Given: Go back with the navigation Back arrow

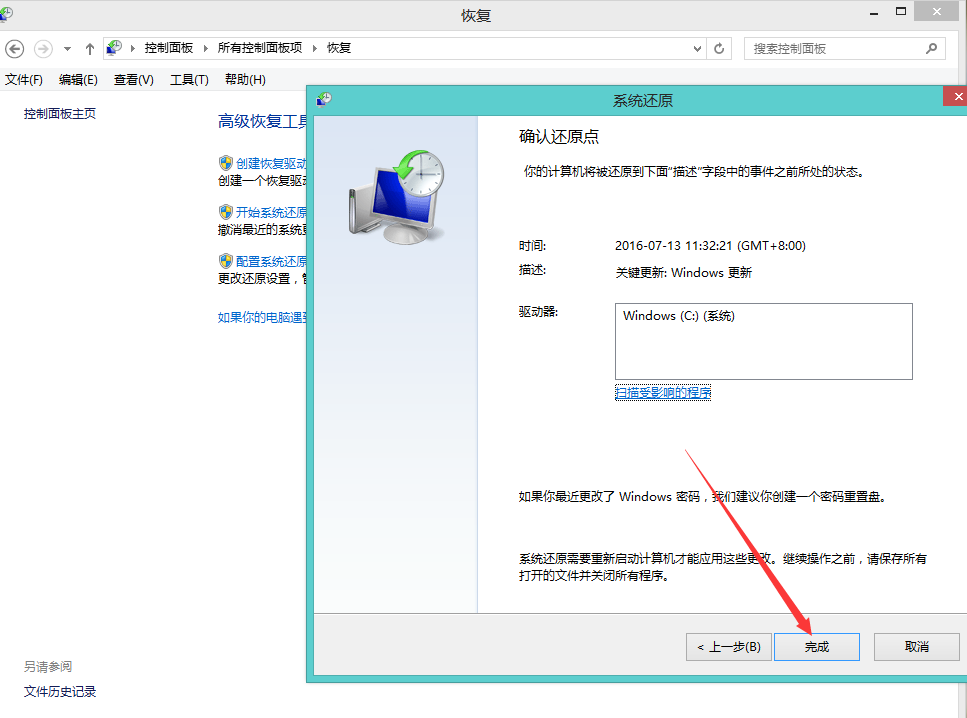Looking at the screenshot, I should coord(14,49).
